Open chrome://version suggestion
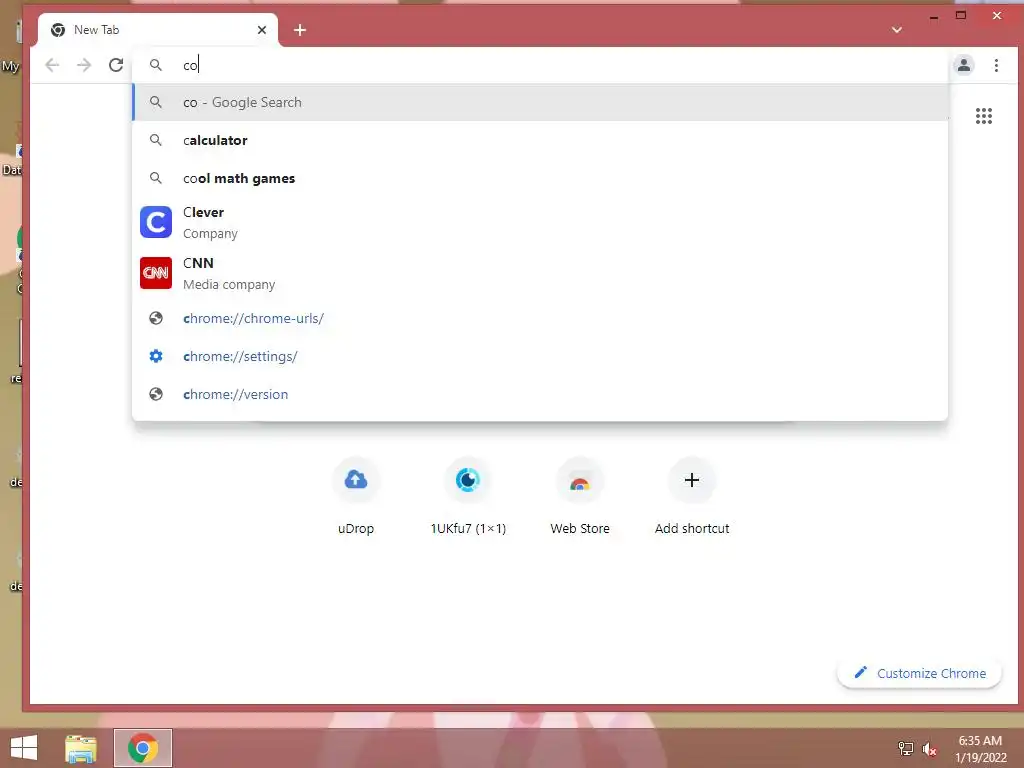Viewport: 1024px width, 768px height. click(540, 394)
